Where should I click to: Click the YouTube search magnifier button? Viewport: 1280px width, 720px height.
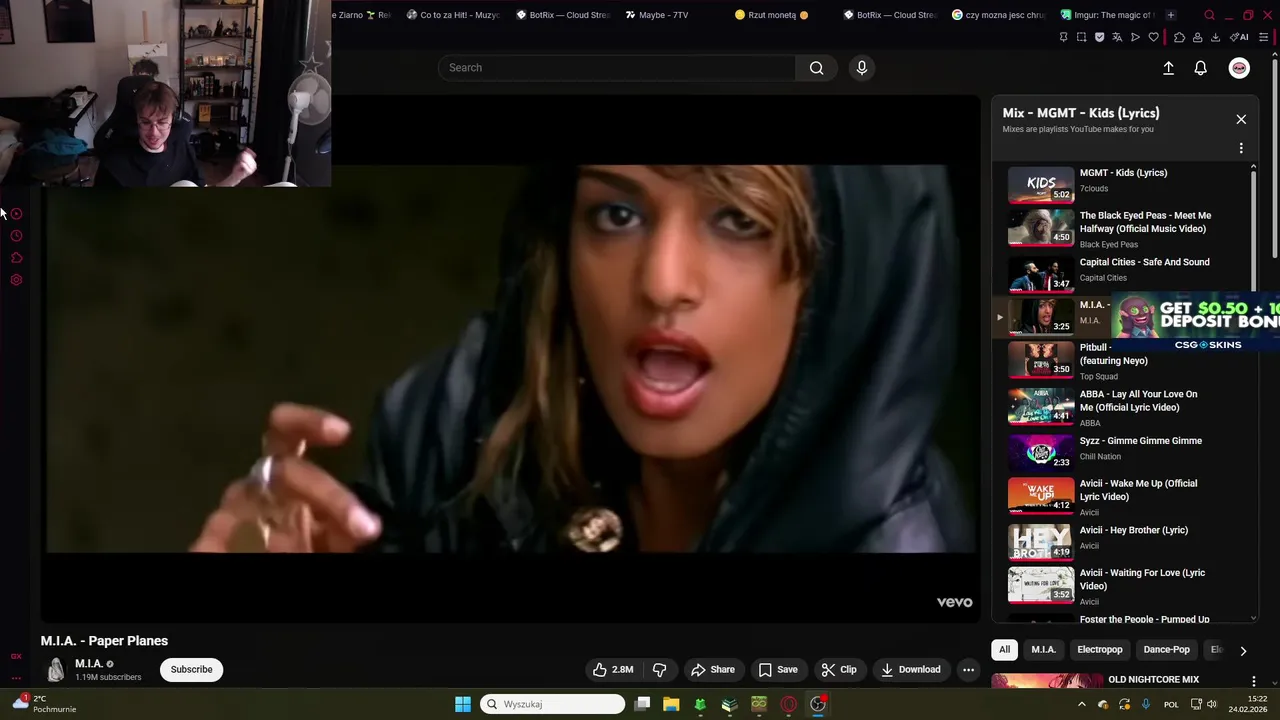click(816, 68)
